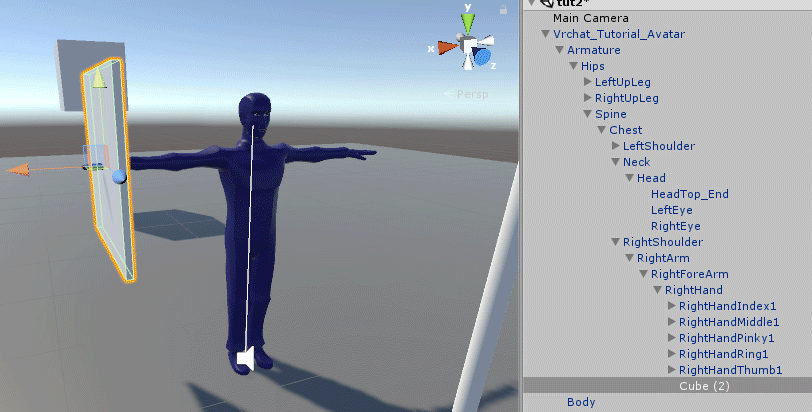Screen dimensions: 812x412
Task: Select RightHandPinky1 in the hierarchy
Action: 727,338
